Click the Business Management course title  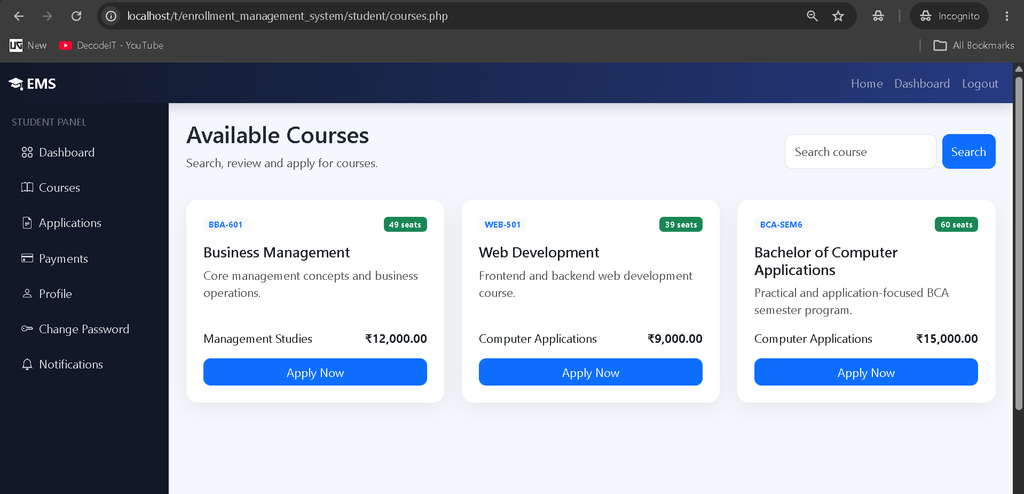click(x=276, y=252)
